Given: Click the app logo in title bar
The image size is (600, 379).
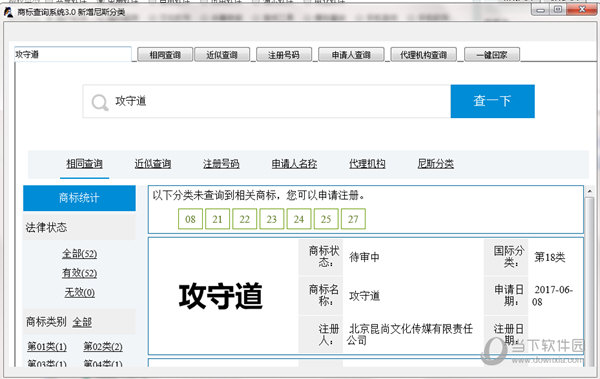Looking at the screenshot, I should [8, 12].
